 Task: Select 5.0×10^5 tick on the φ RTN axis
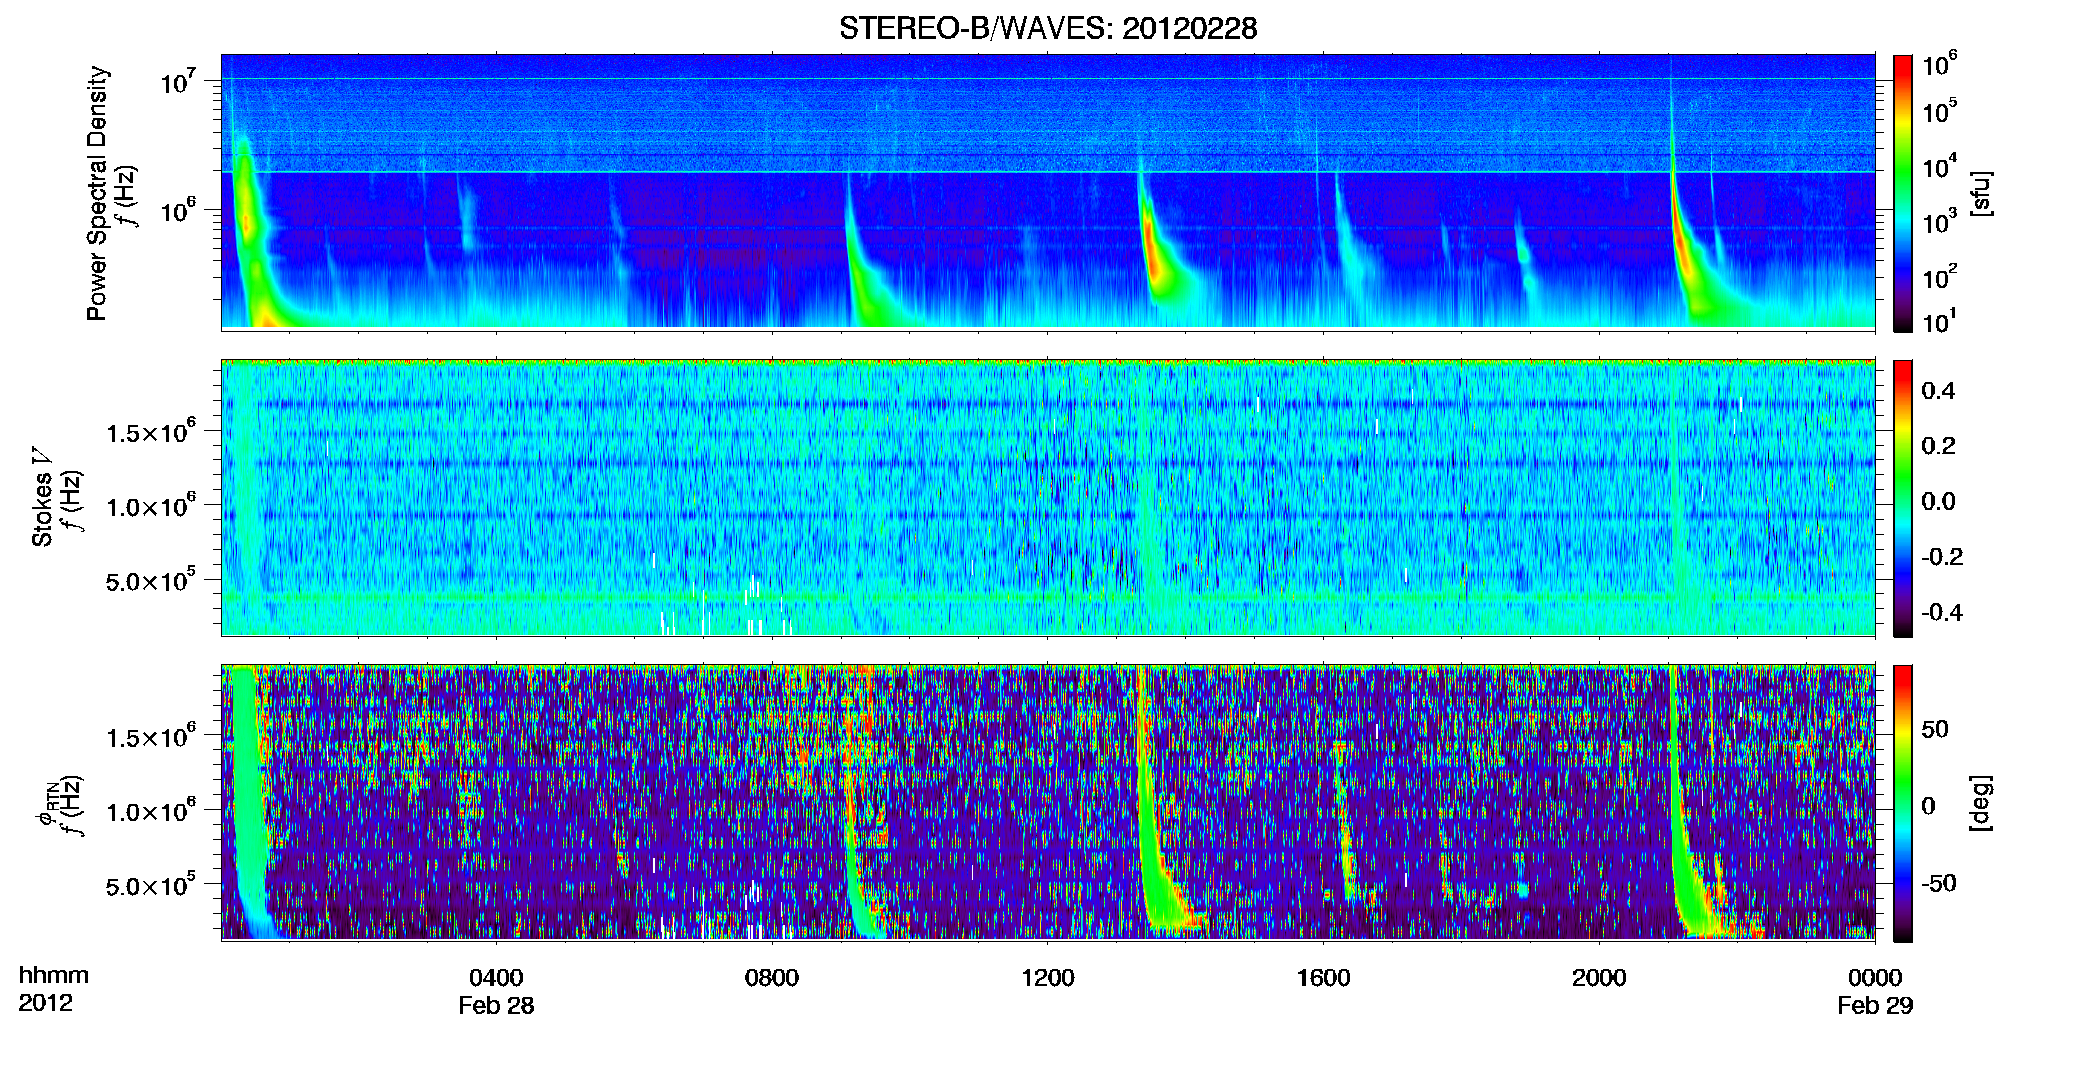(151, 885)
